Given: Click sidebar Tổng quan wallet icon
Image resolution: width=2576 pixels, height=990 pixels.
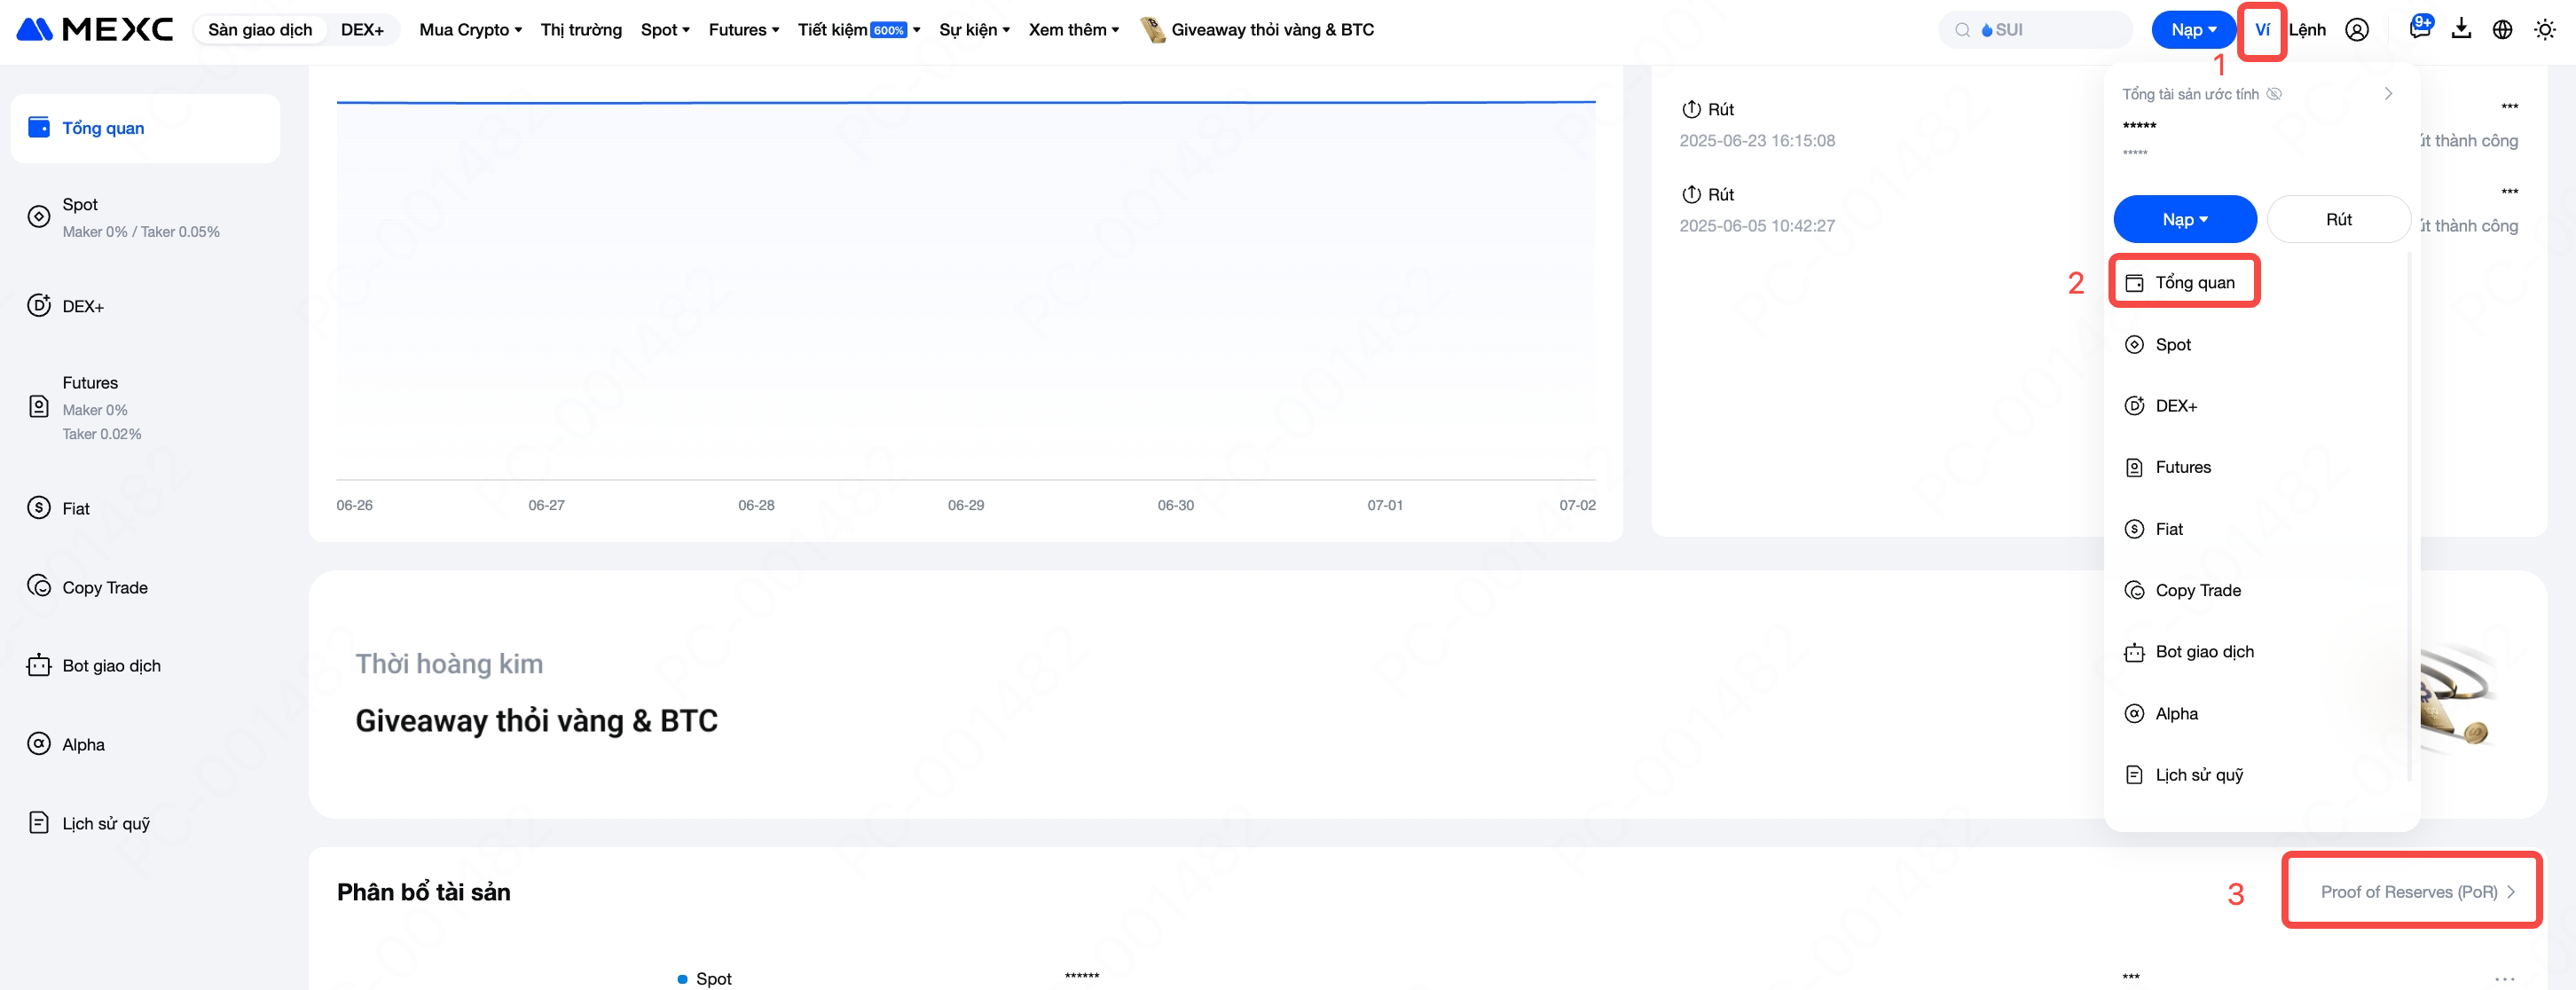Looking at the screenshot, I should pyautogui.click(x=39, y=127).
